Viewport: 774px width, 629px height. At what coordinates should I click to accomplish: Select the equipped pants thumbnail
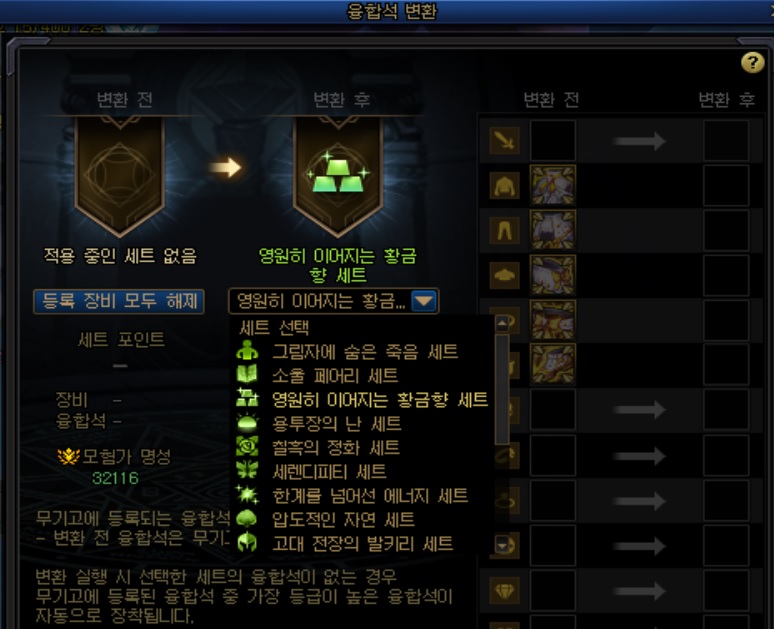click(x=552, y=231)
